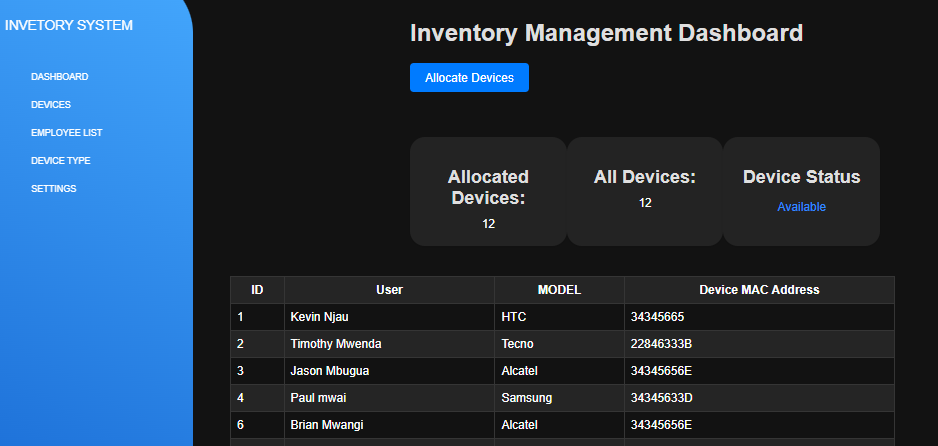Click the Device Status card heading
The width and height of the screenshot is (938, 446).
pyautogui.click(x=801, y=176)
